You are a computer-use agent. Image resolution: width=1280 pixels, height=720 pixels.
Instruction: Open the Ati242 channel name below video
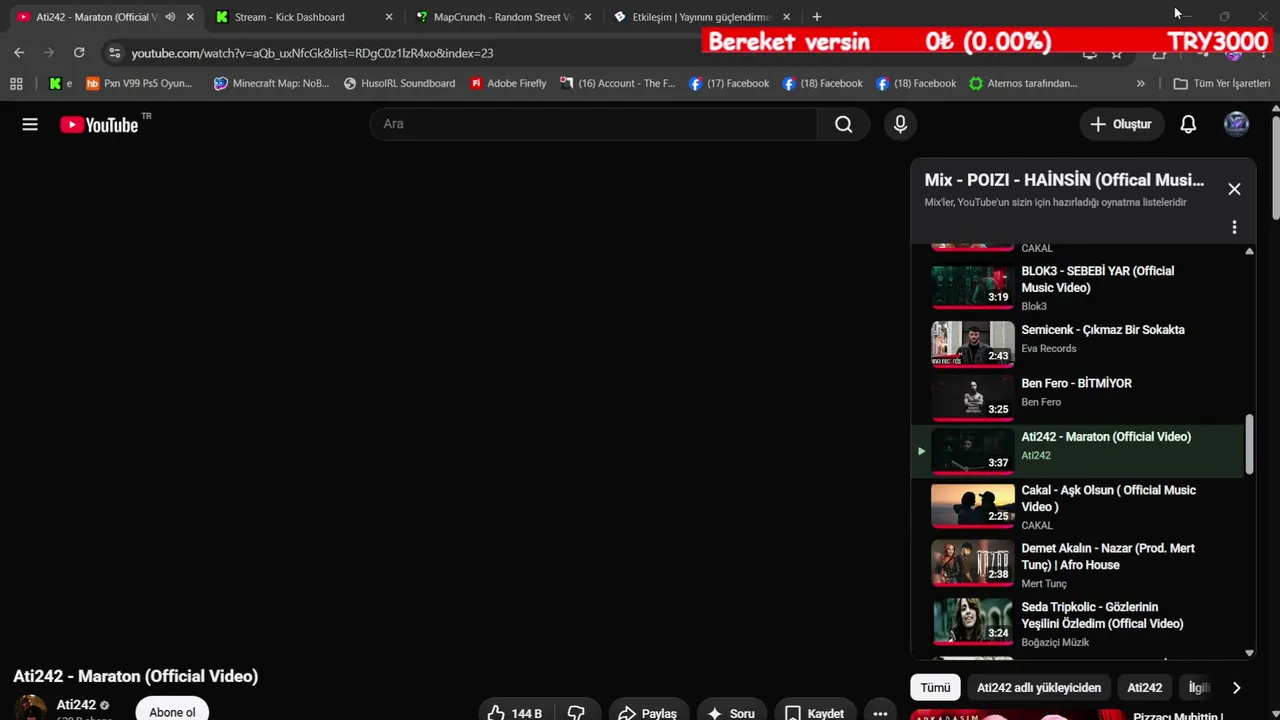click(x=76, y=705)
